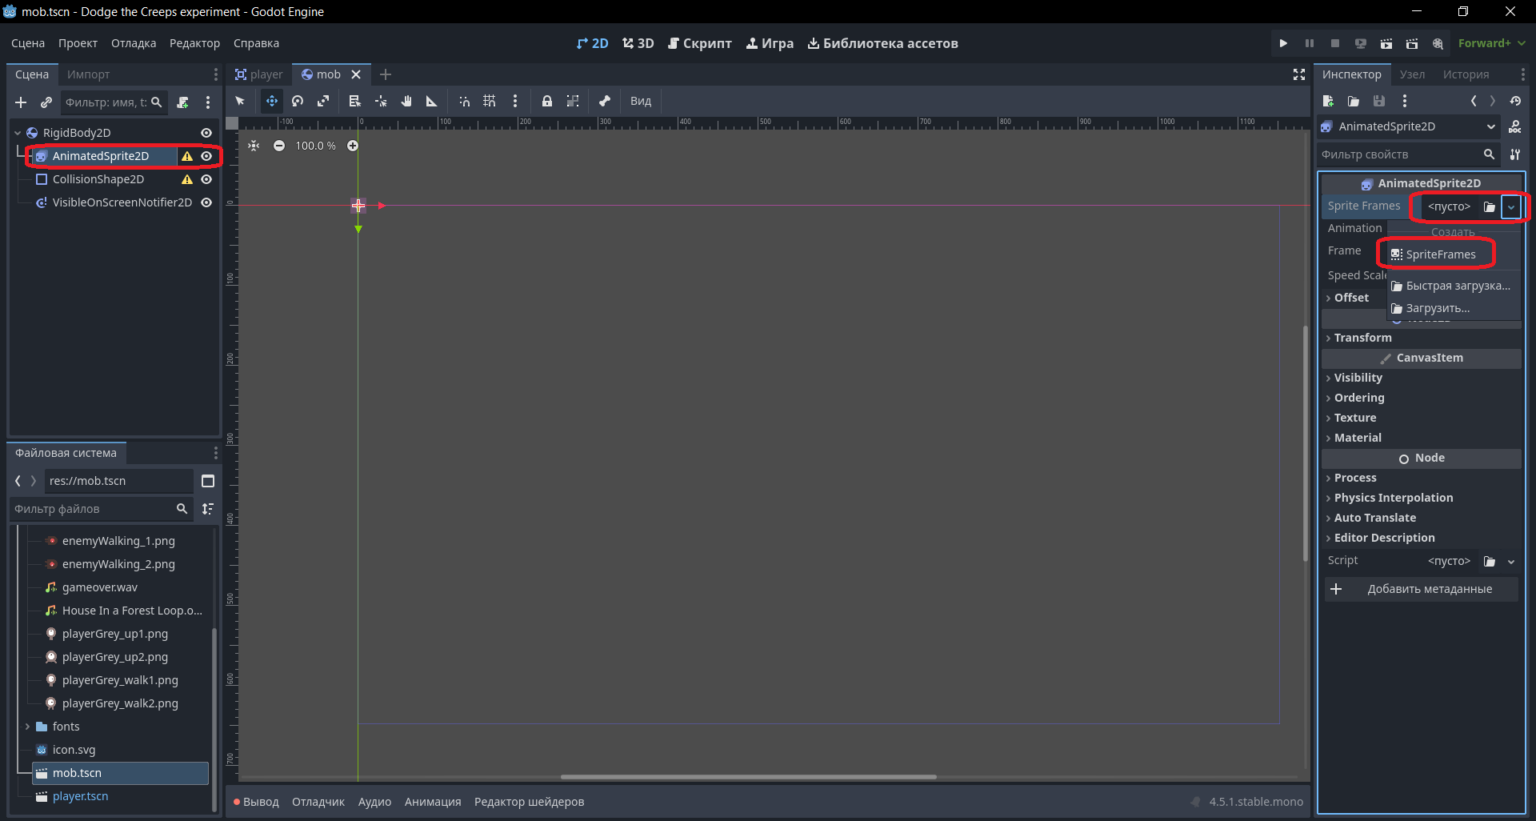Select the Move mode tool in toolbar
This screenshot has height=821, width=1536.
click(x=272, y=101)
